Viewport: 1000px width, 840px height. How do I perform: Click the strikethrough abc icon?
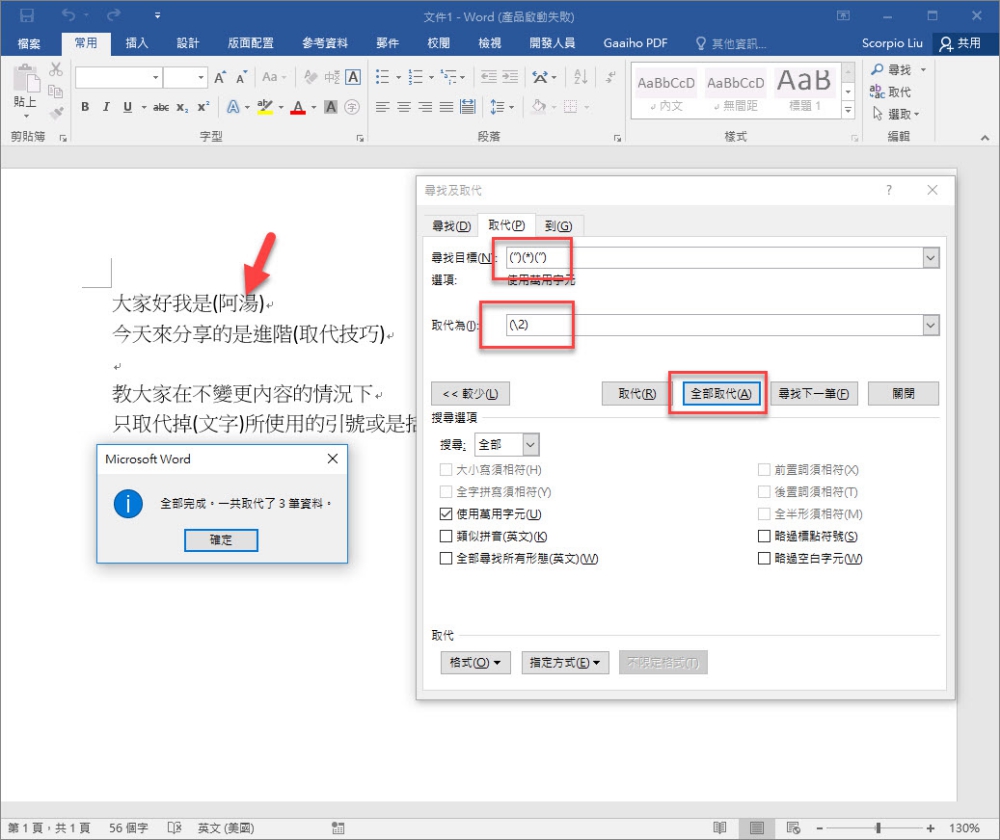pyautogui.click(x=161, y=107)
